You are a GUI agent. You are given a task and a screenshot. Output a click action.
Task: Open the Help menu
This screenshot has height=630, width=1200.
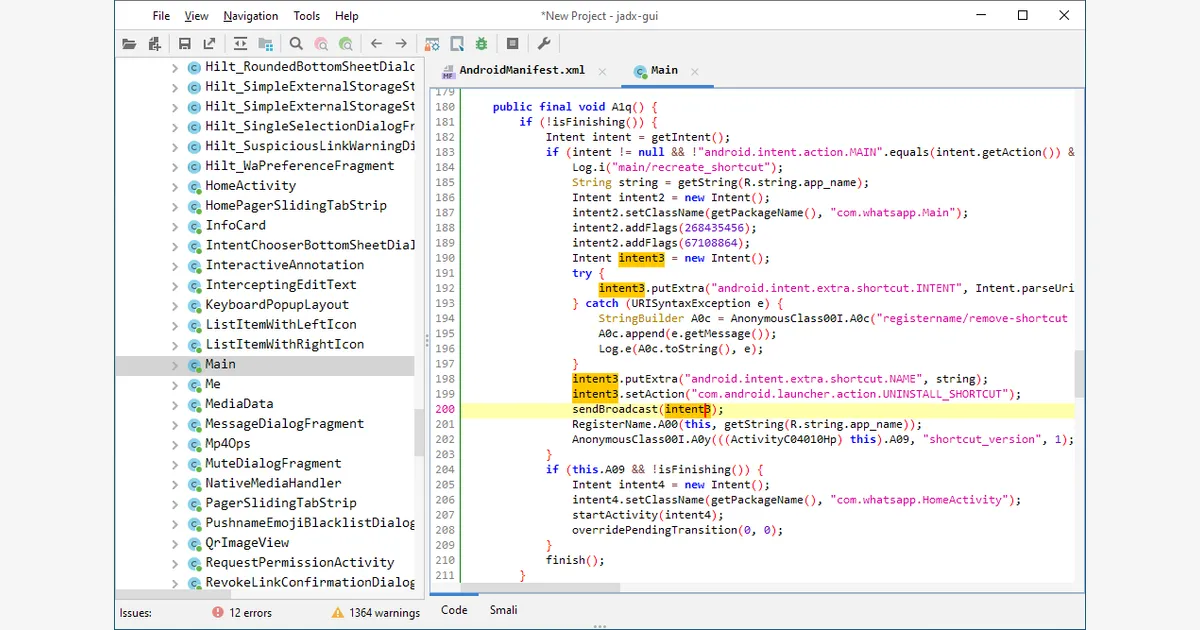pyautogui.click(x=347, y=16)
